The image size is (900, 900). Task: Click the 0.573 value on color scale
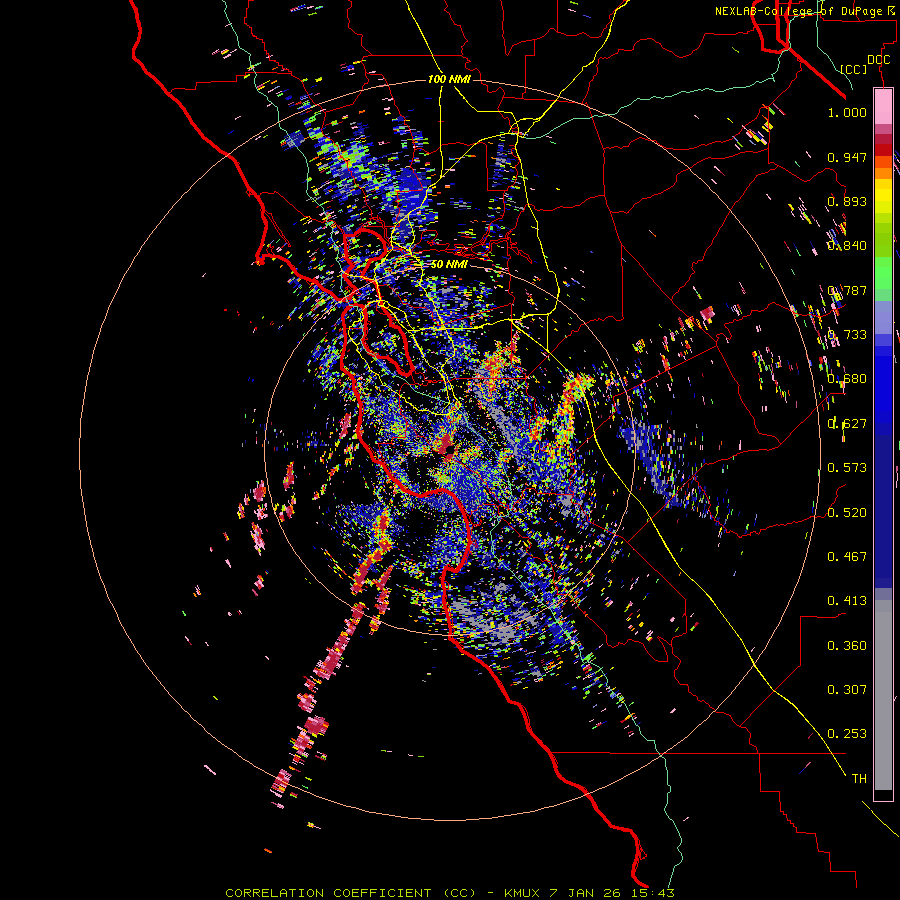coord(847,467)
